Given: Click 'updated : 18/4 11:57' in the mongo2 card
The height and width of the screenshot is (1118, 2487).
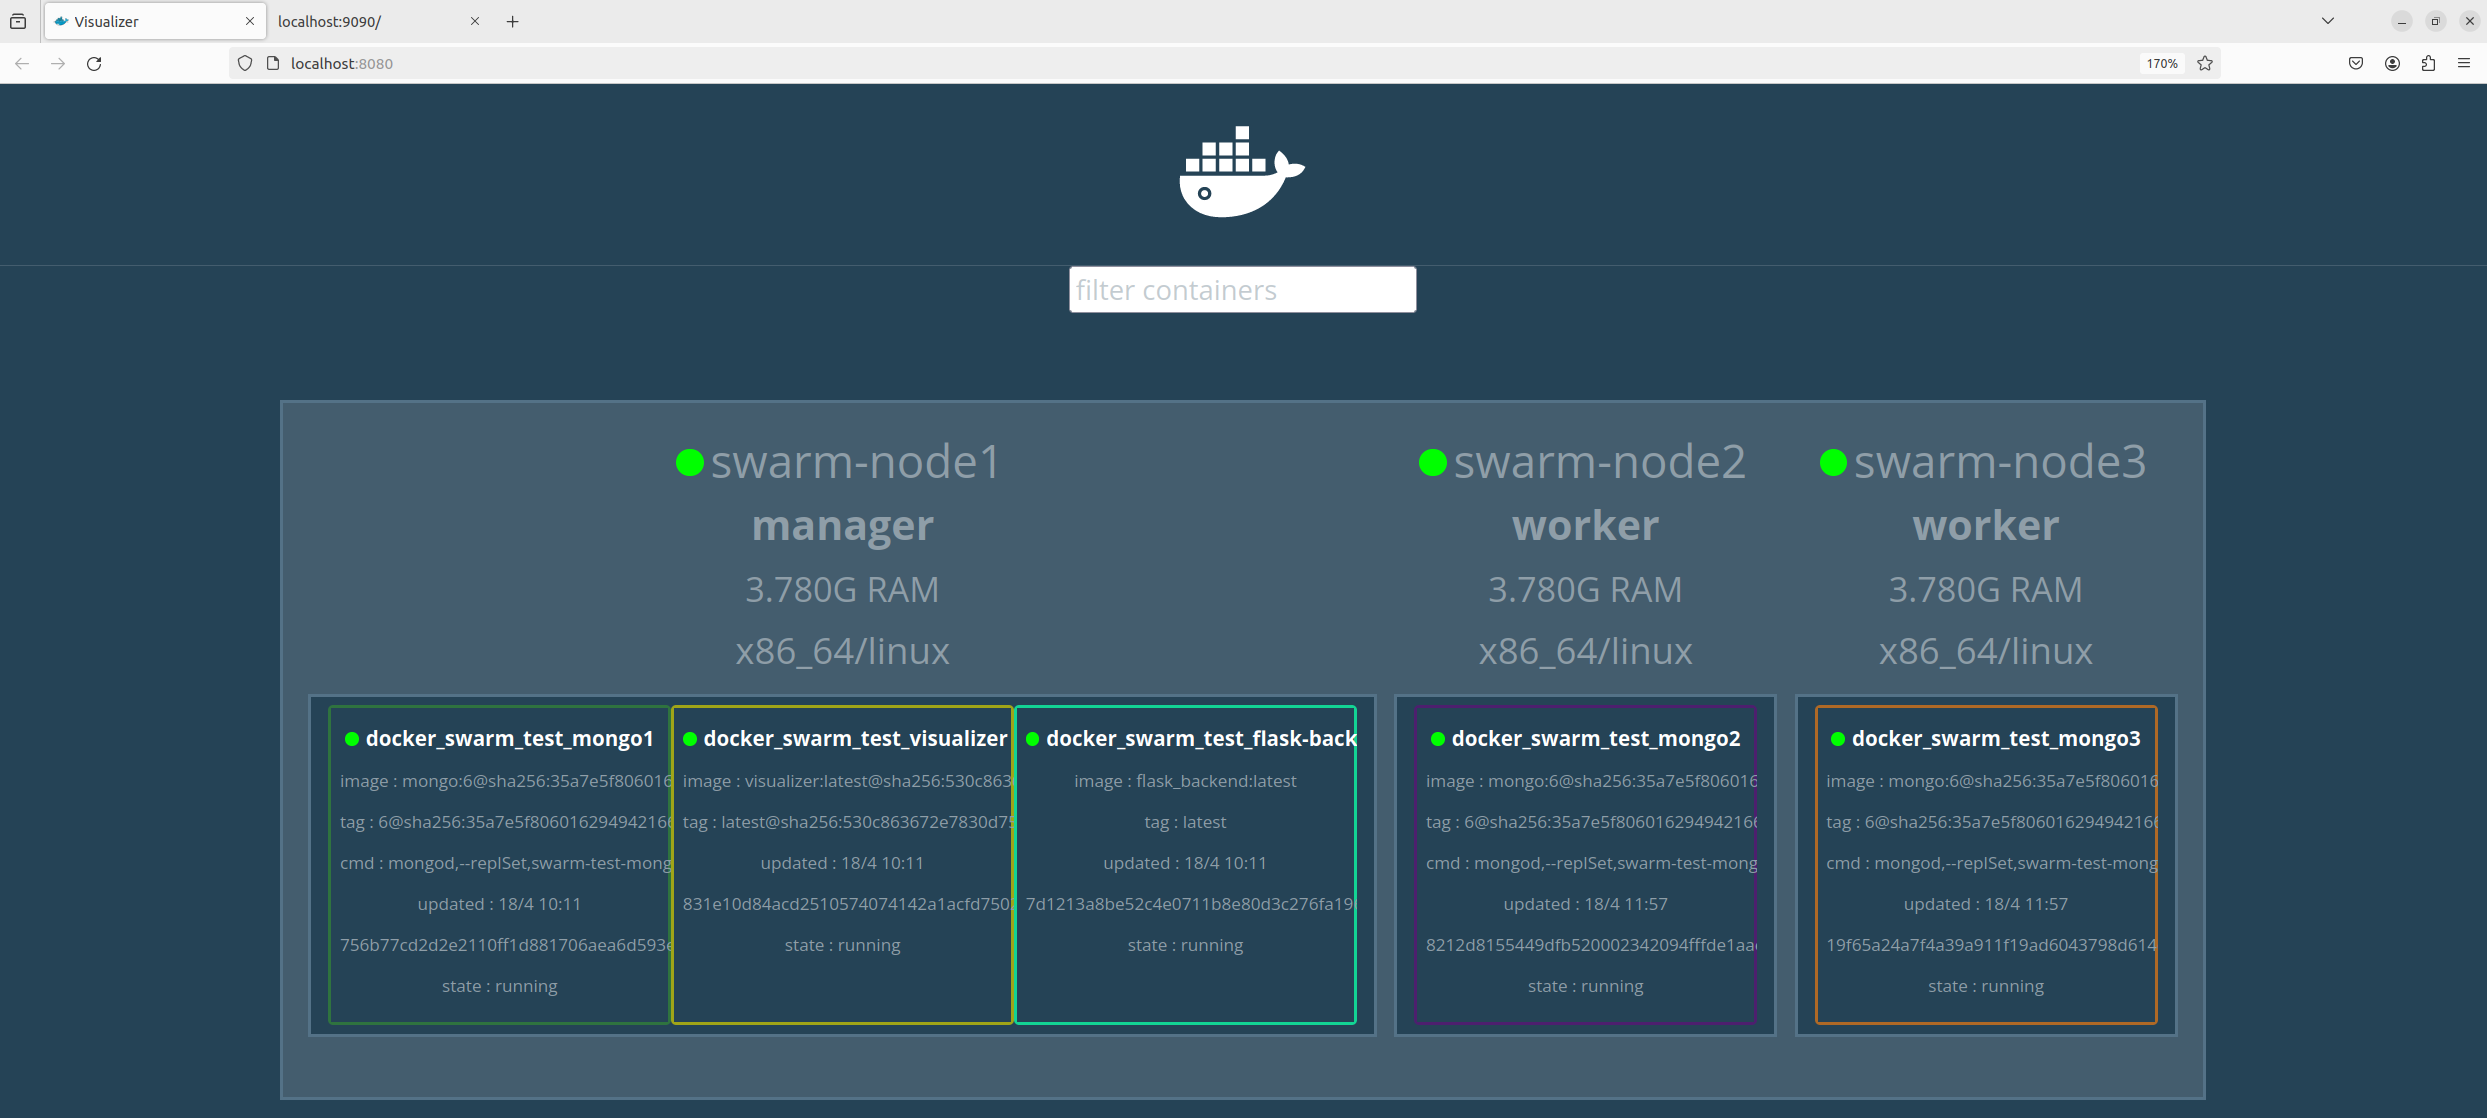Looking at the screenshot, I should (1585, 904).
